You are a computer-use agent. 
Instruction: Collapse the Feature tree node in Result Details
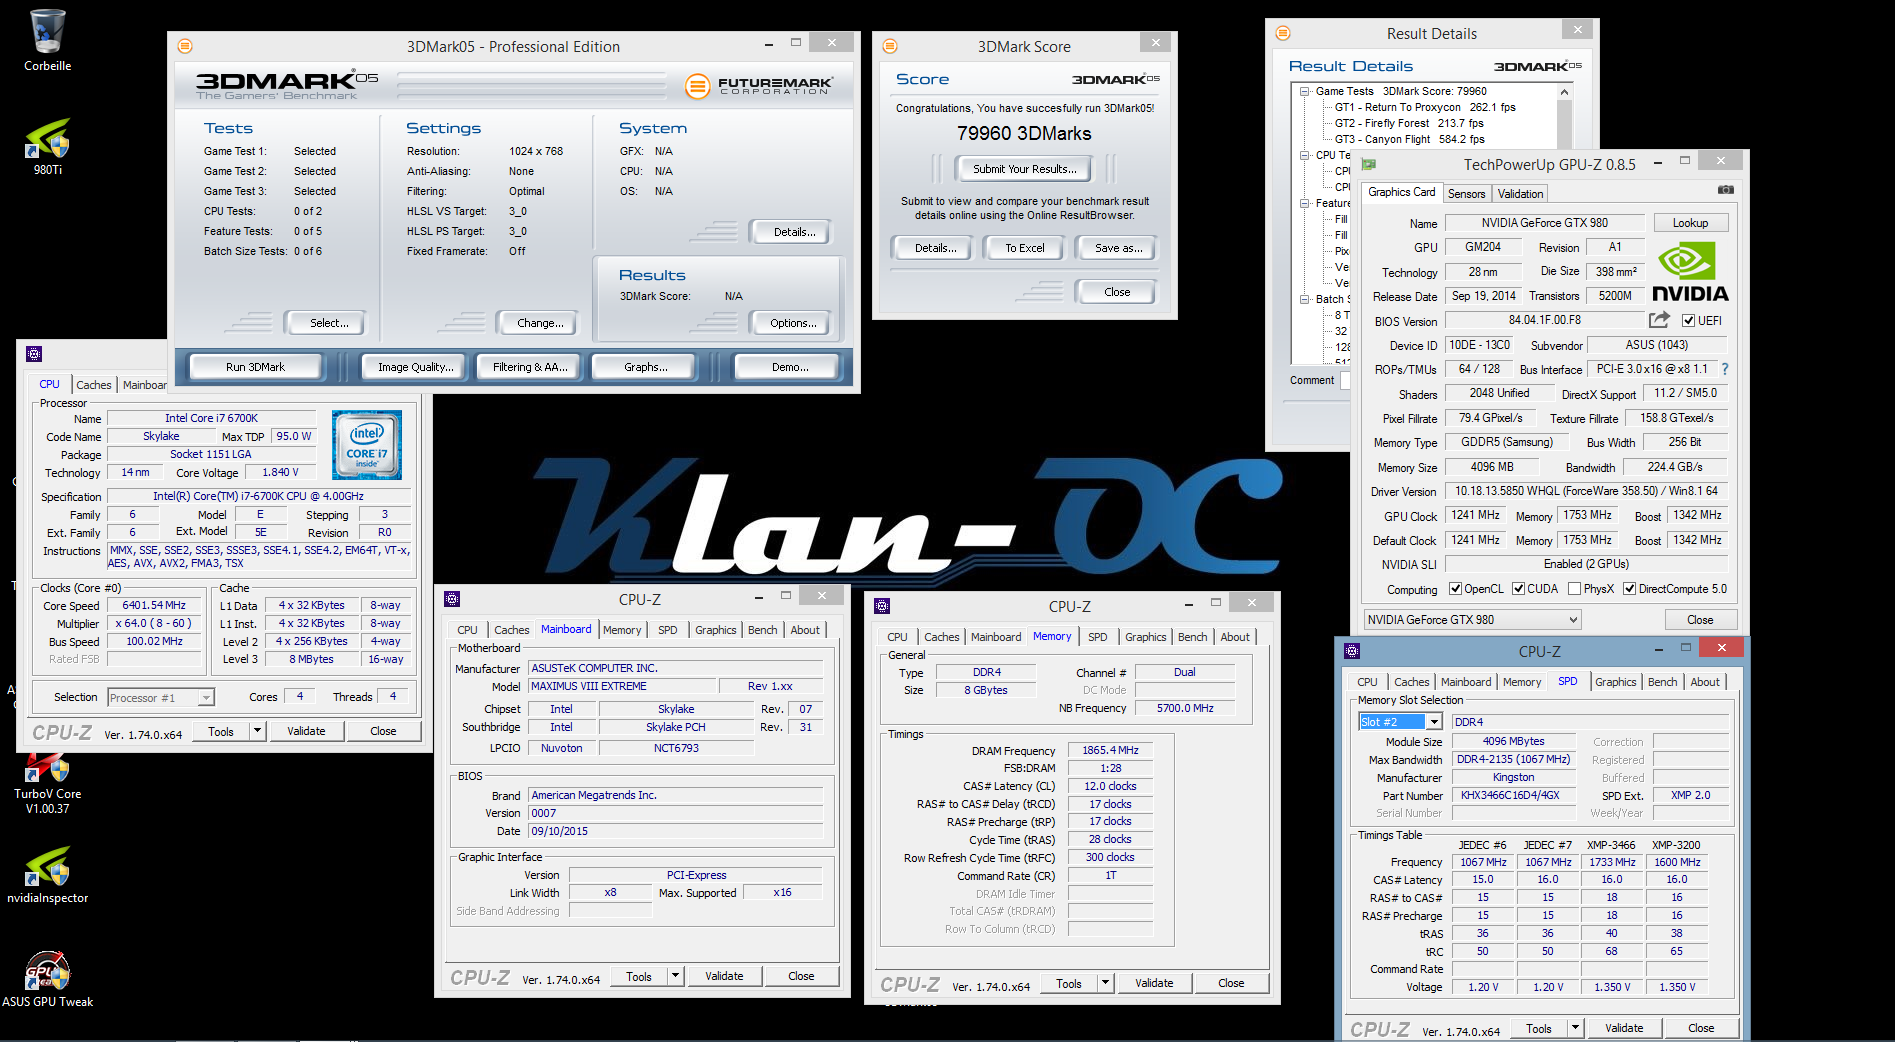coord(1304,203)
